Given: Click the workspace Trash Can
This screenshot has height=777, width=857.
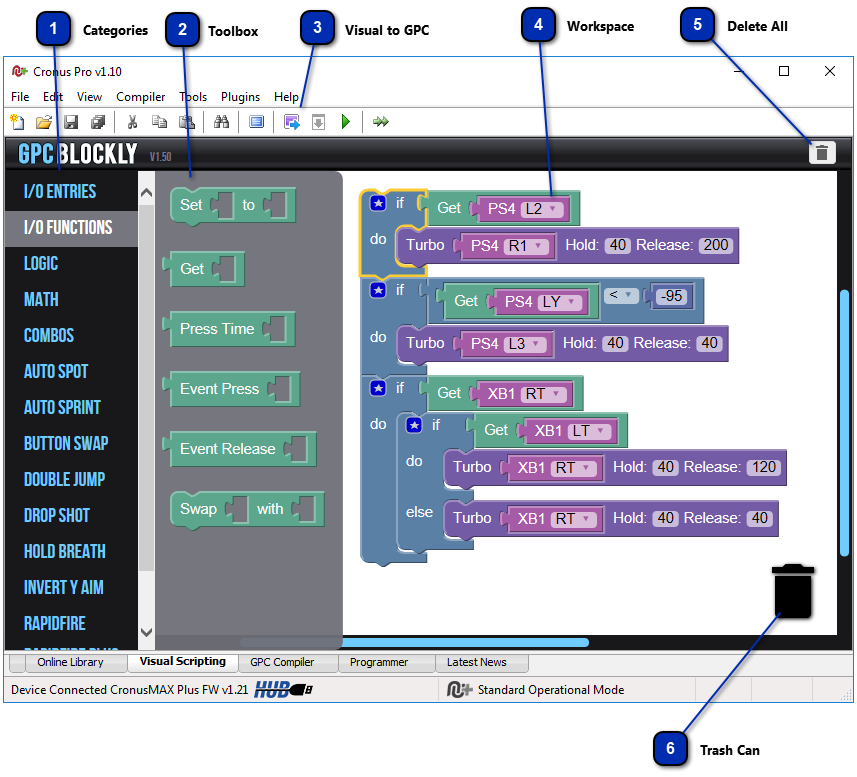Looking at the screenshot, I should pyautogui.click(x=793, y=591).
